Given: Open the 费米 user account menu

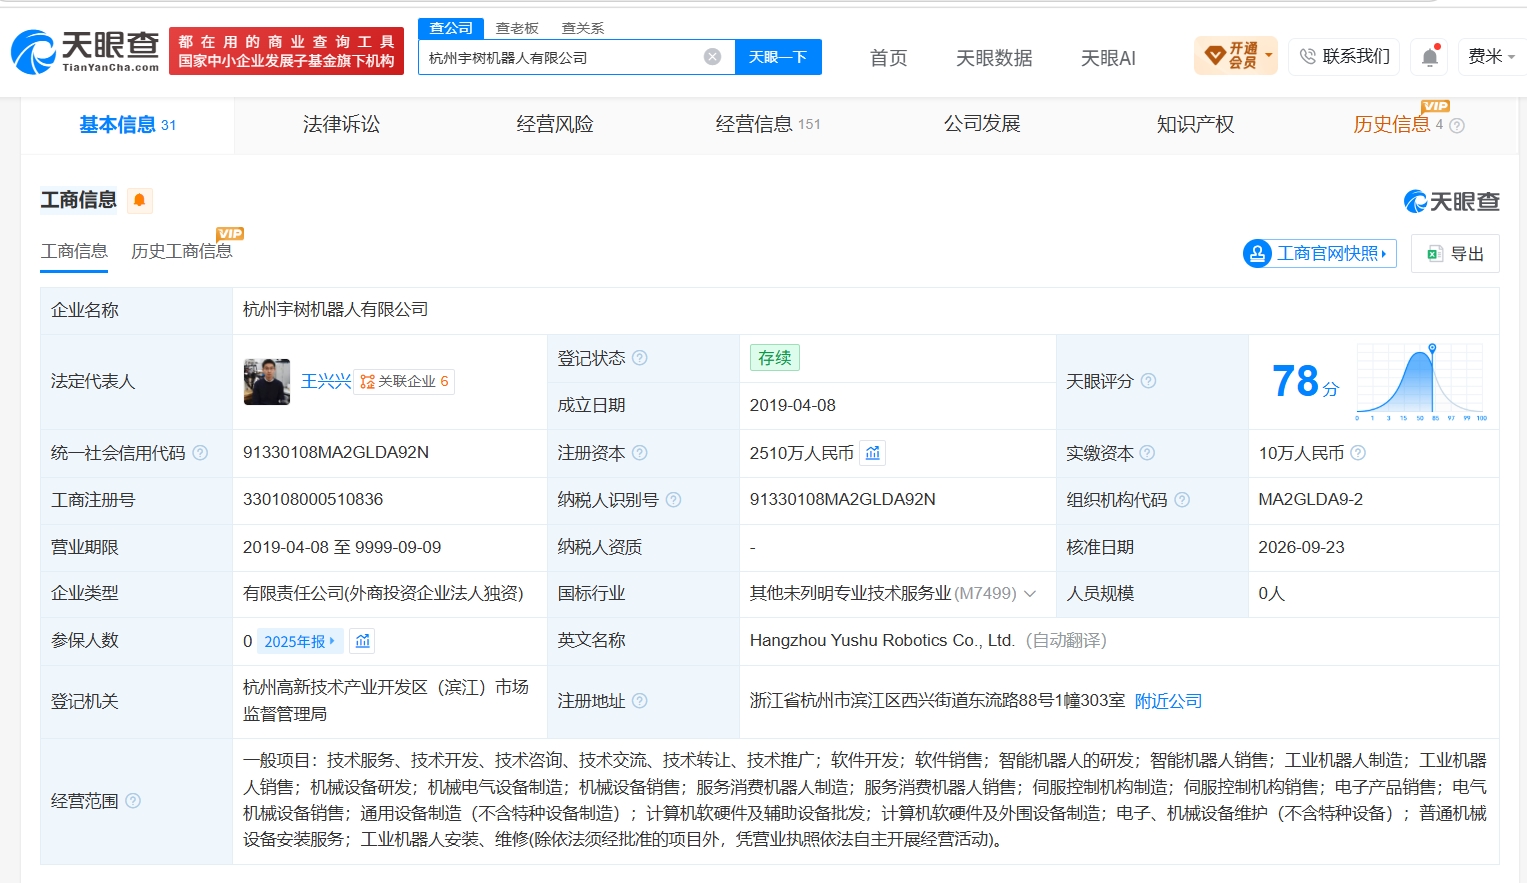Looking at the screenshot, I should 1491,56.
